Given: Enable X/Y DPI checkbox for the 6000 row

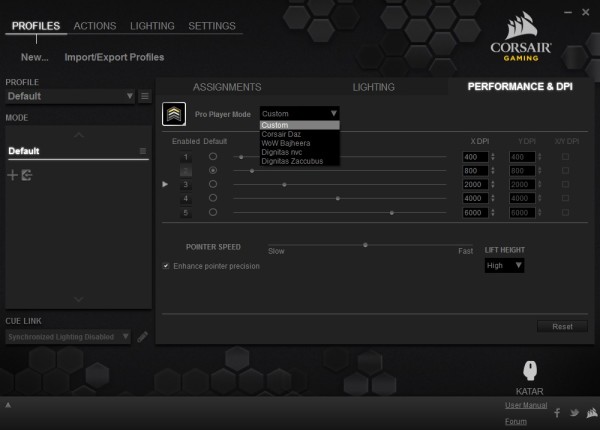Looking at the screenshot, I should pyautogui.click(x=565, y=212).
